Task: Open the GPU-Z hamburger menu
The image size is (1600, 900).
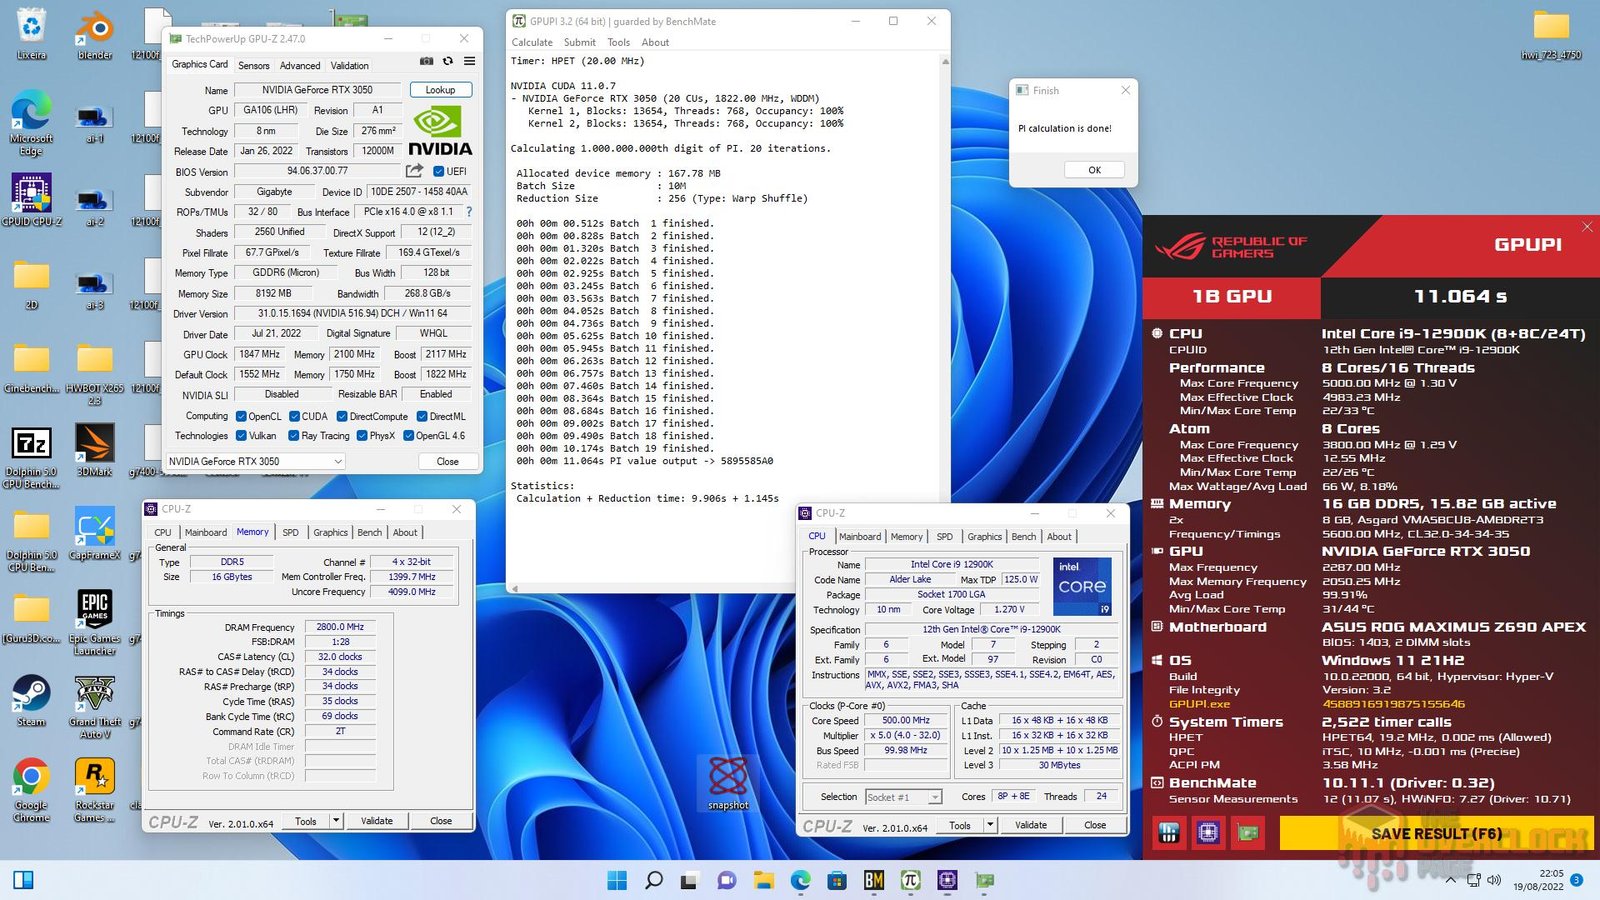Action: click(x=469, y=61)
